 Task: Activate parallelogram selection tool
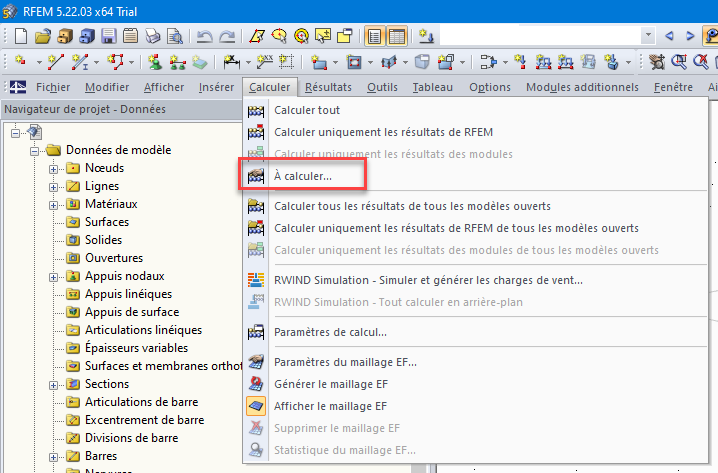(257, 36)
